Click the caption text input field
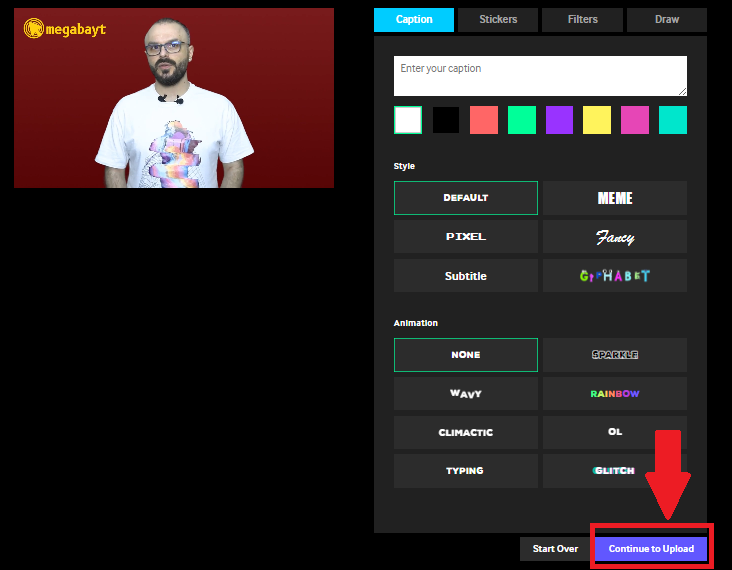The height and width of the screenshot is (570, 732). pos(540,76)
